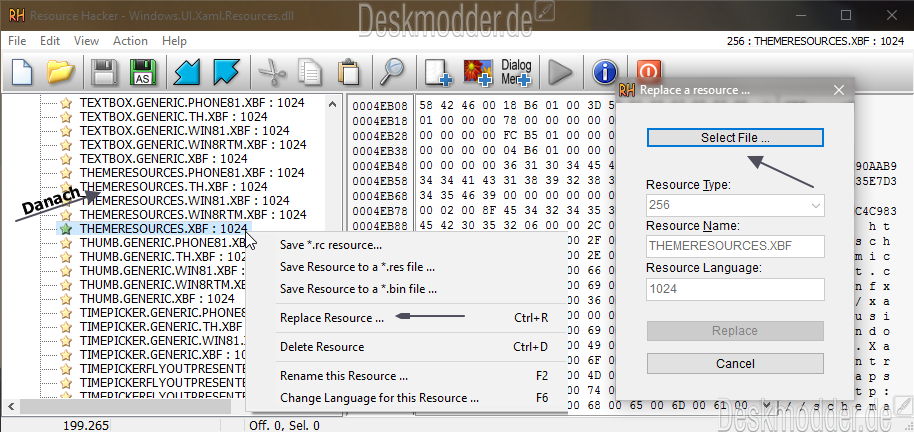The width and height of the screenshot is (914, 432).
Task: Click the blue down-right arrow toolbar icon
Action: pos(226,73)
